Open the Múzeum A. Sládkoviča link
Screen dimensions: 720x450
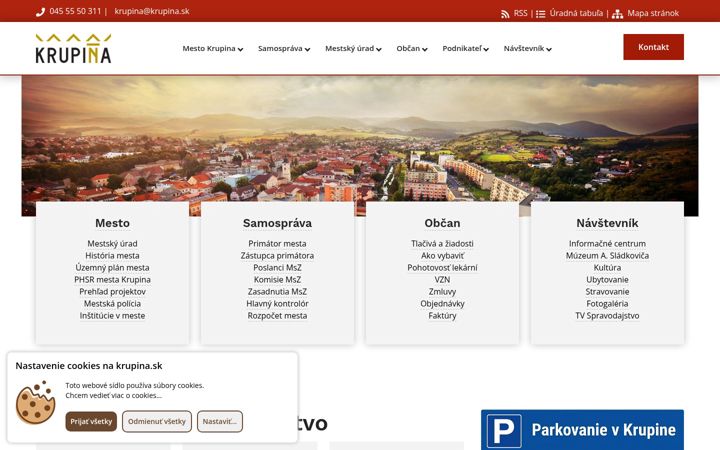point(607,256)
